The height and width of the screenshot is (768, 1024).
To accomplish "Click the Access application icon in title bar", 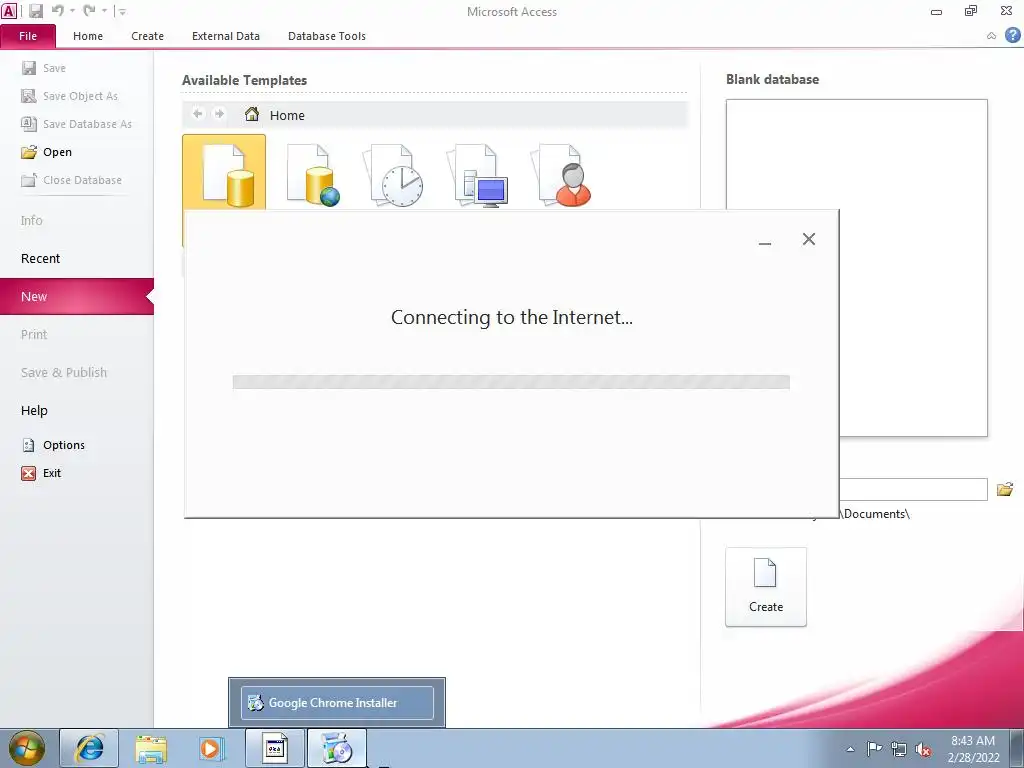I will point(9,10).
